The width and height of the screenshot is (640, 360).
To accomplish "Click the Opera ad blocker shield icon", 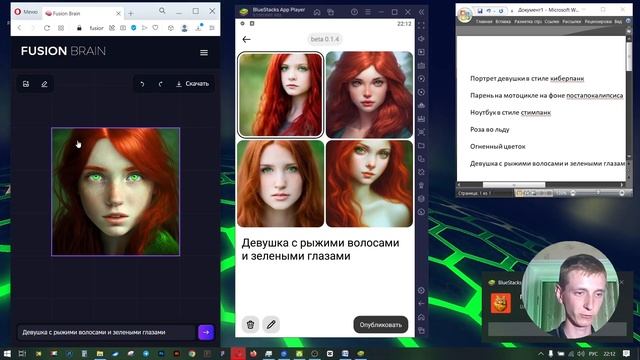I will click(133, 28).
